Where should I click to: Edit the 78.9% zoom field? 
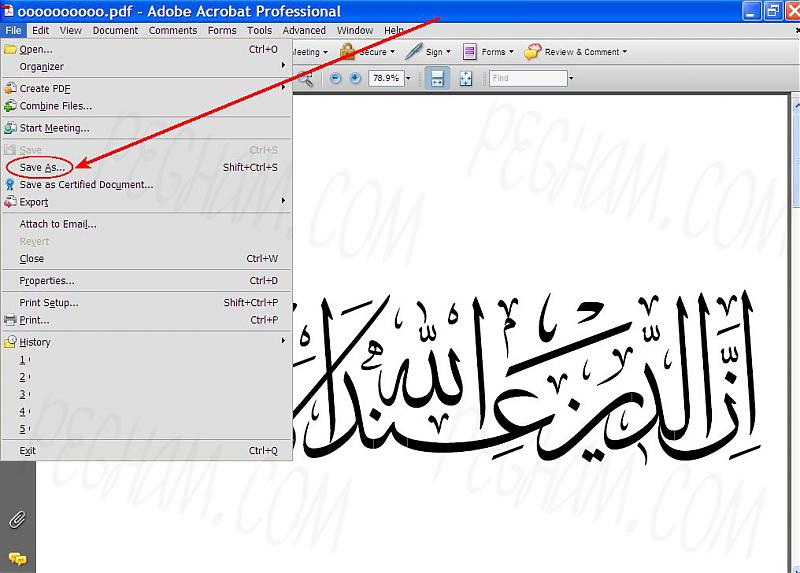(386, 78)
